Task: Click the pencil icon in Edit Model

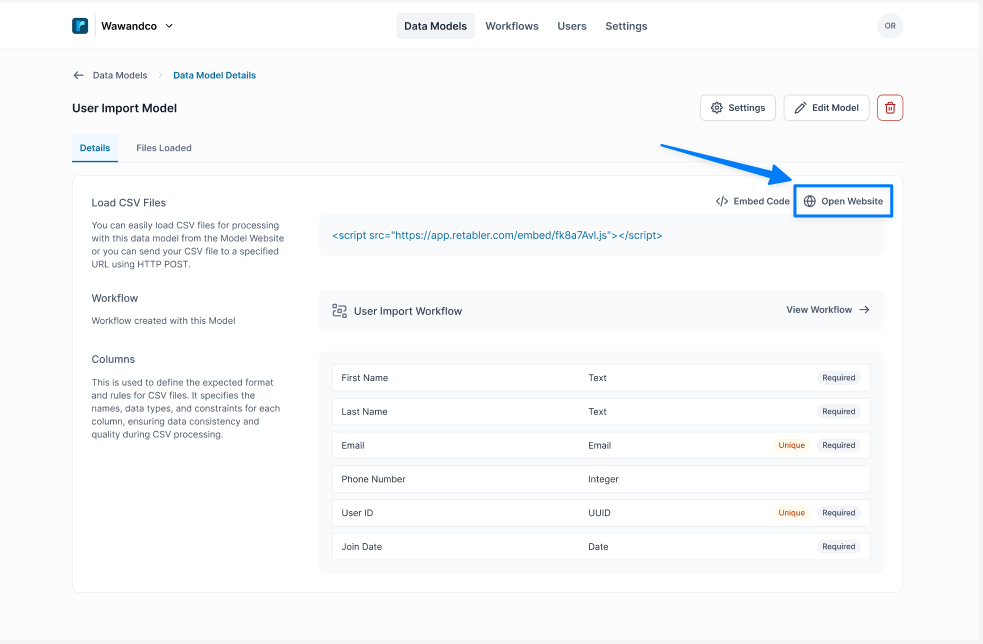Action: [x=800, y=108]
